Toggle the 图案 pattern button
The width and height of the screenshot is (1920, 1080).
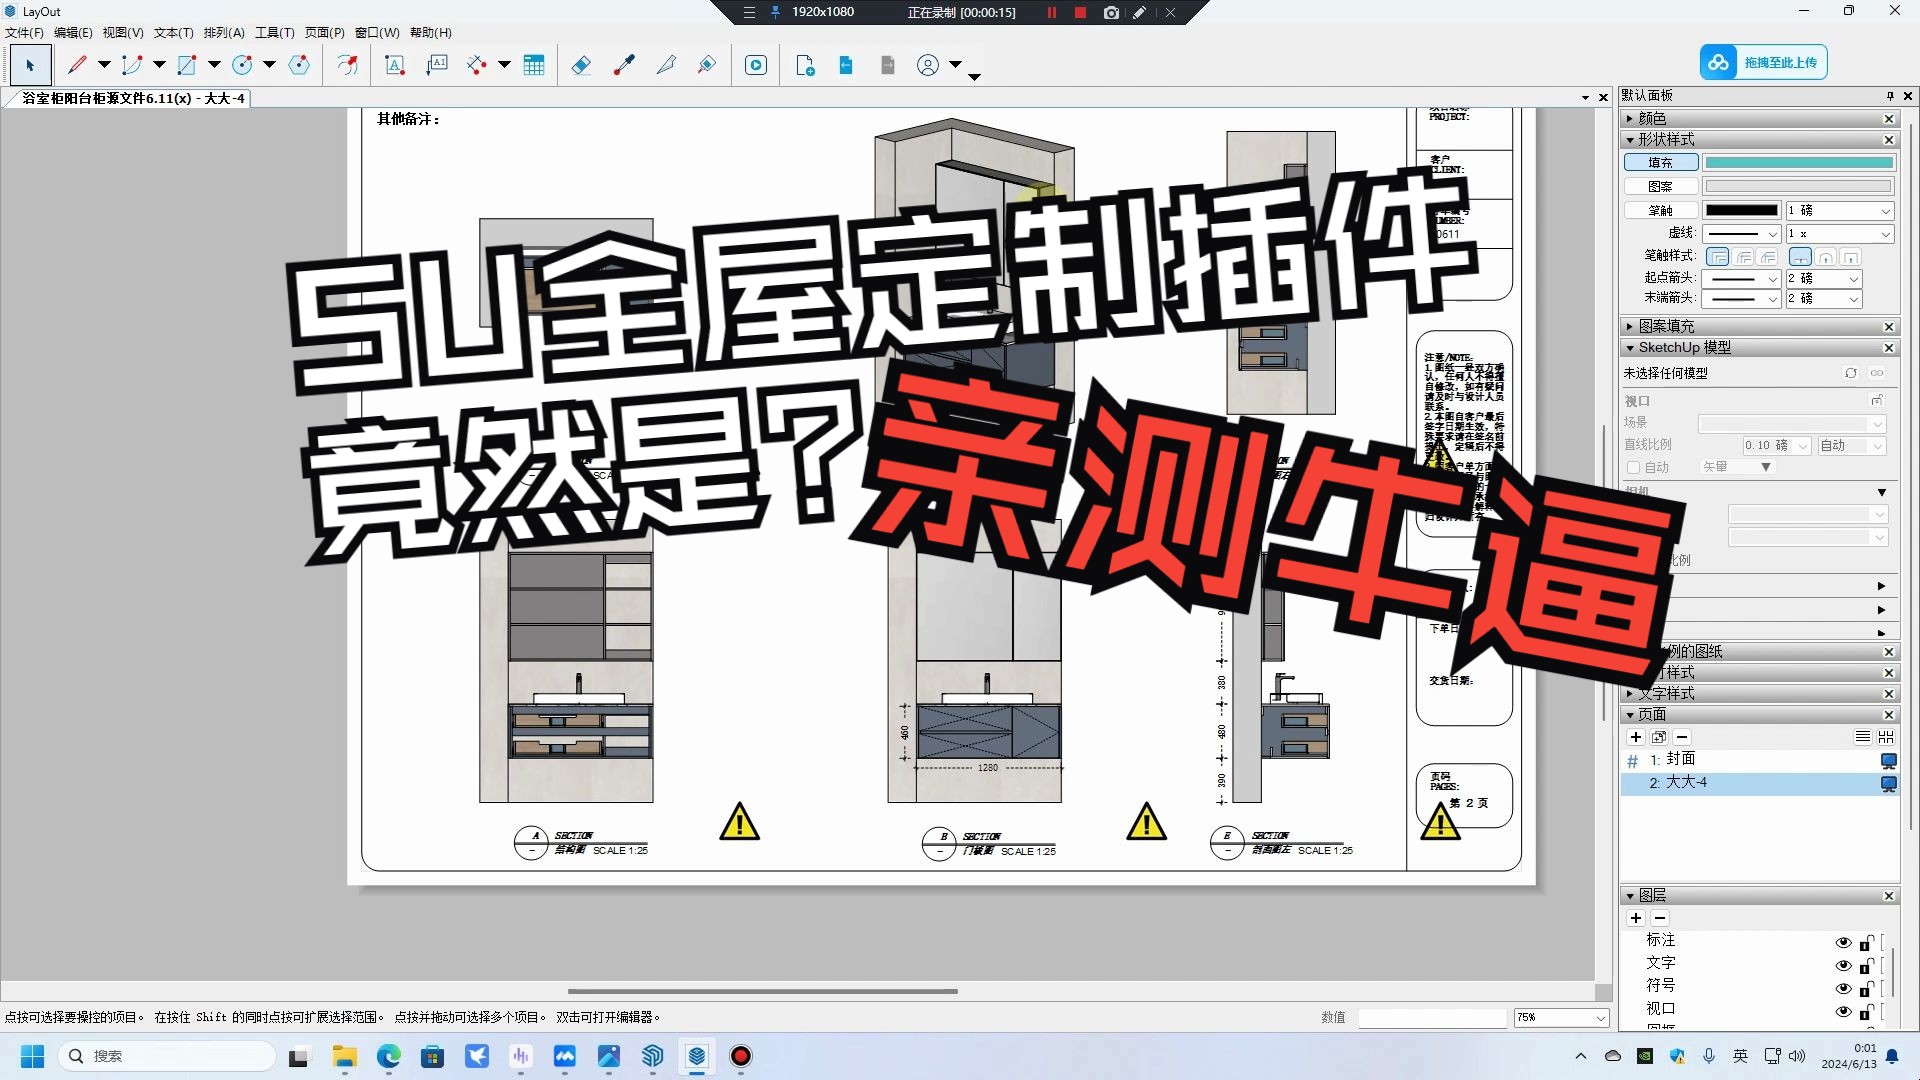coord(1660,186)
